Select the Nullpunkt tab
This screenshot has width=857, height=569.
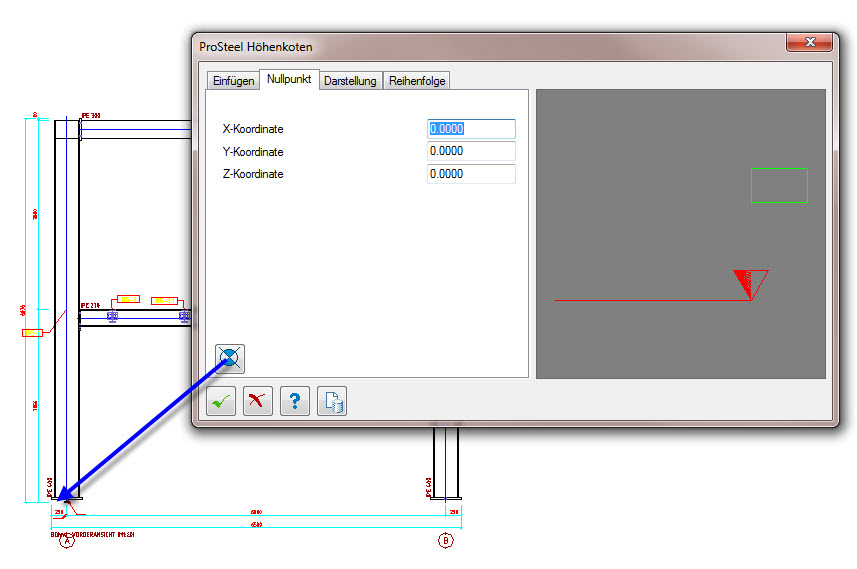click(x=289, y=79)
